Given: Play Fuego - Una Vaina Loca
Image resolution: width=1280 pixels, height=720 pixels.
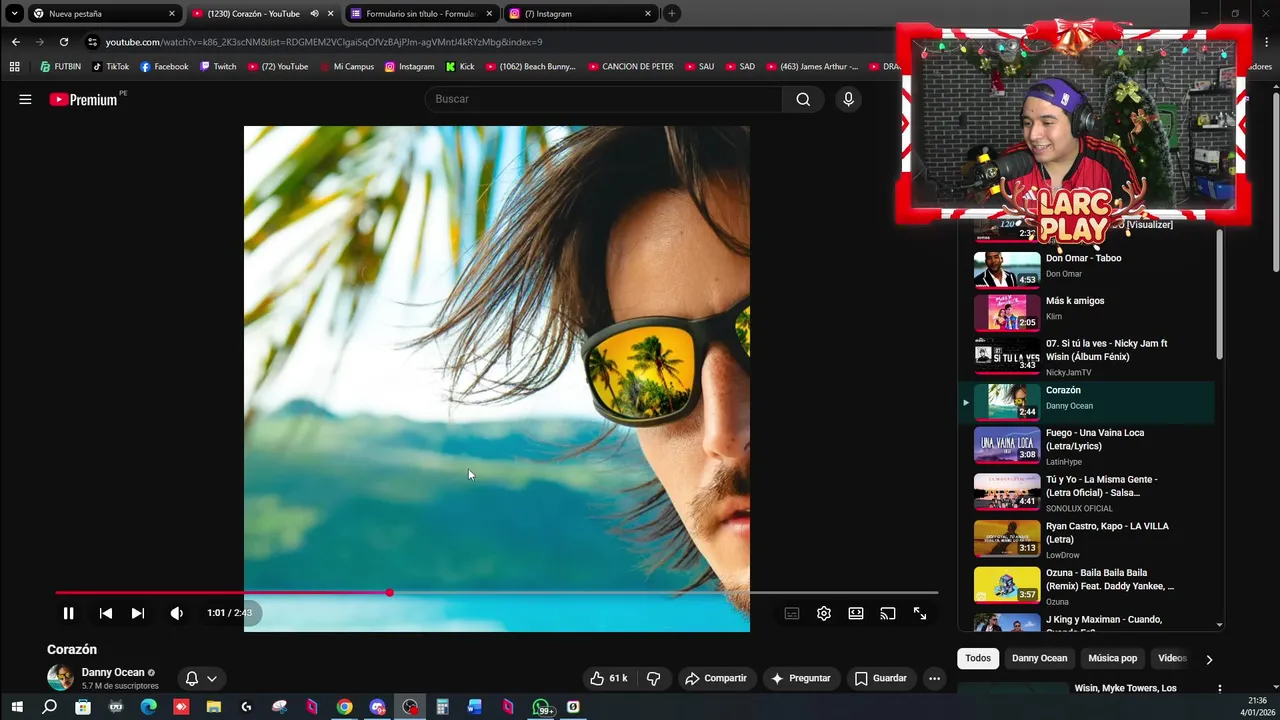Looking at the screenshot, I should point(1086,445).
